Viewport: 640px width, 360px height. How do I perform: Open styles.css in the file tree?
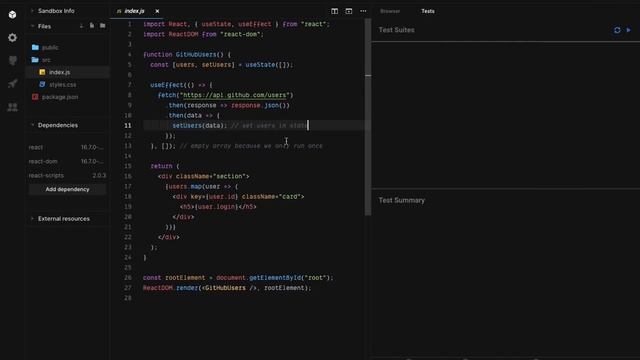click(x=62, y=84)
